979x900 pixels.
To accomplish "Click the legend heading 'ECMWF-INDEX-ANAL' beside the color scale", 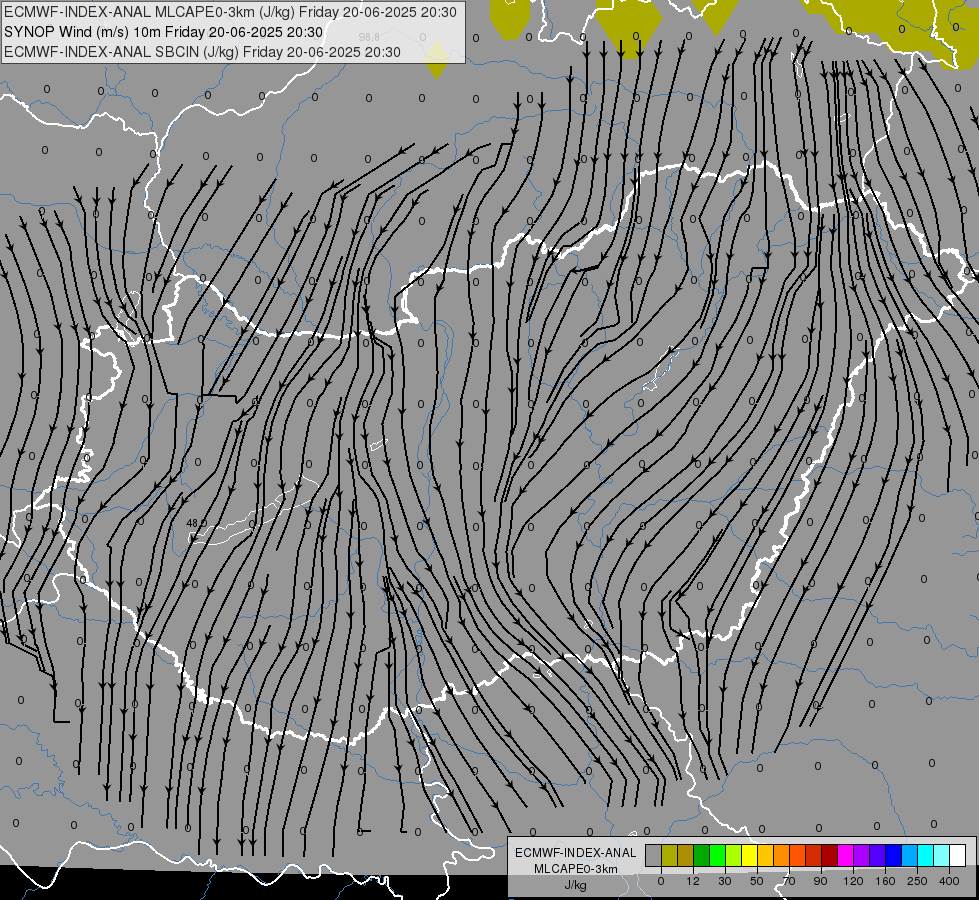I will pos(576,853).
